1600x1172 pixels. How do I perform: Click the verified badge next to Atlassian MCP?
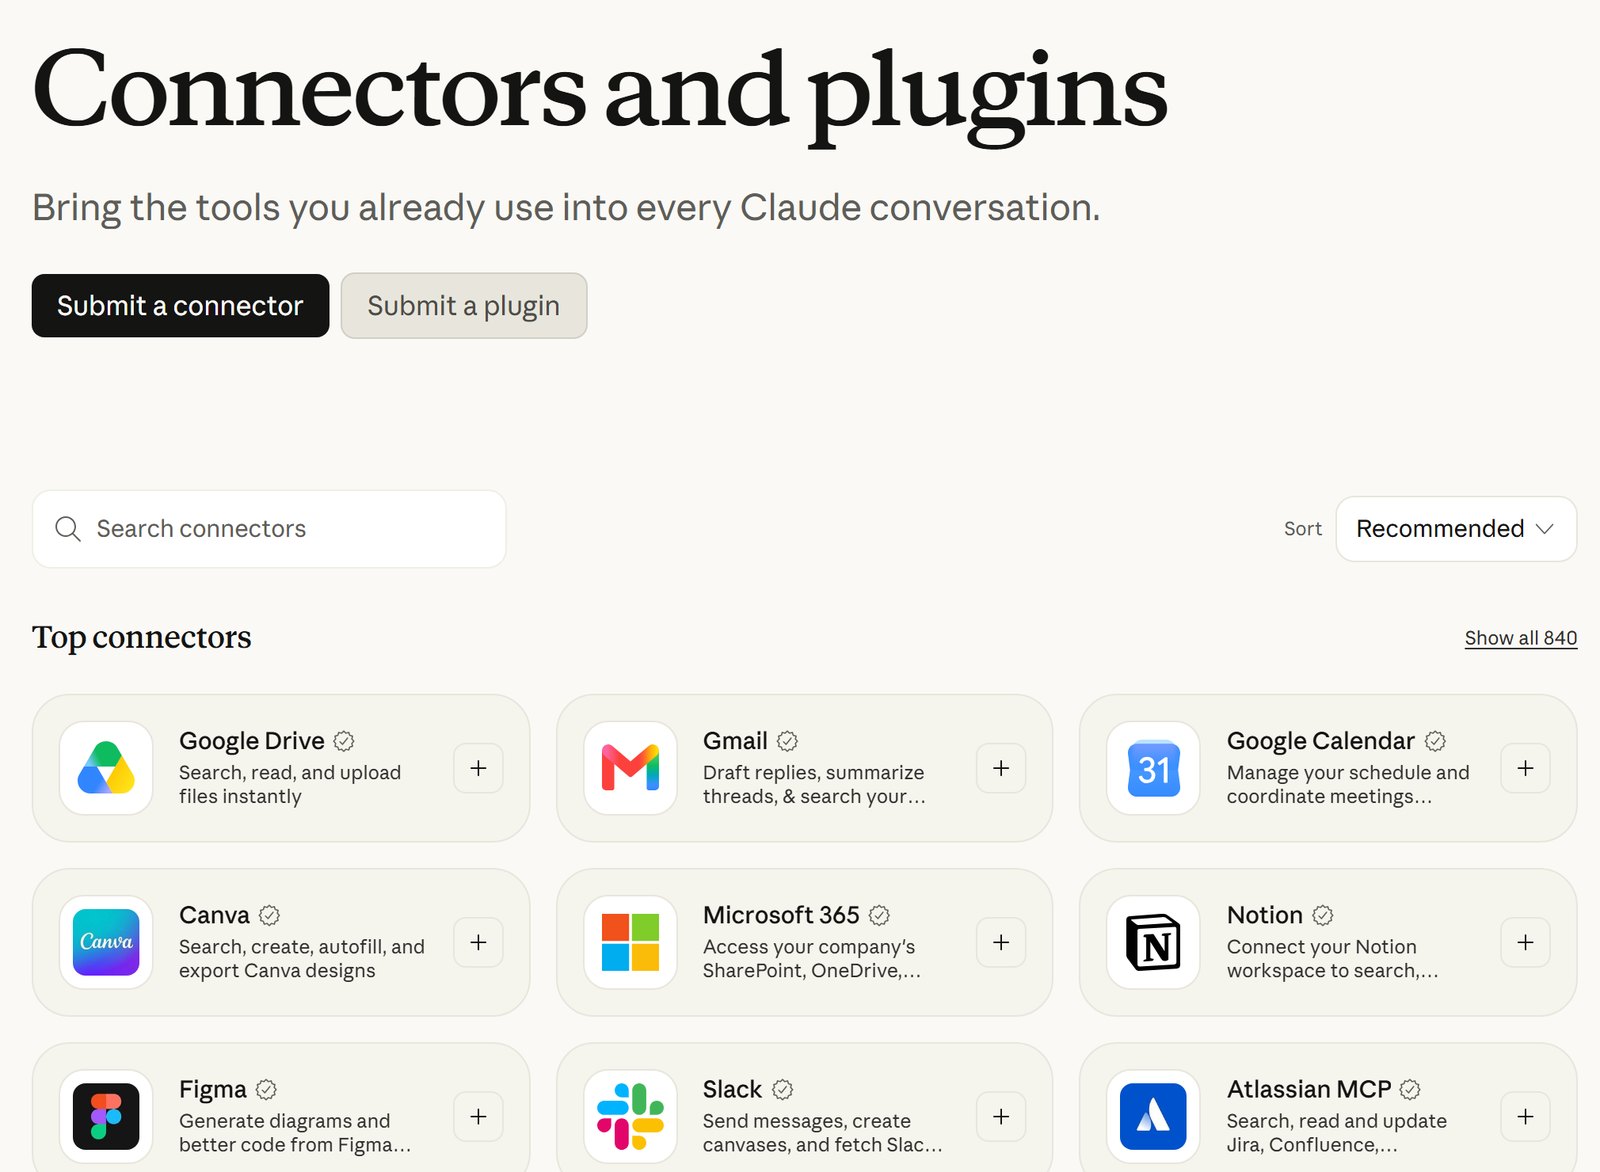pos(1410,1089)
